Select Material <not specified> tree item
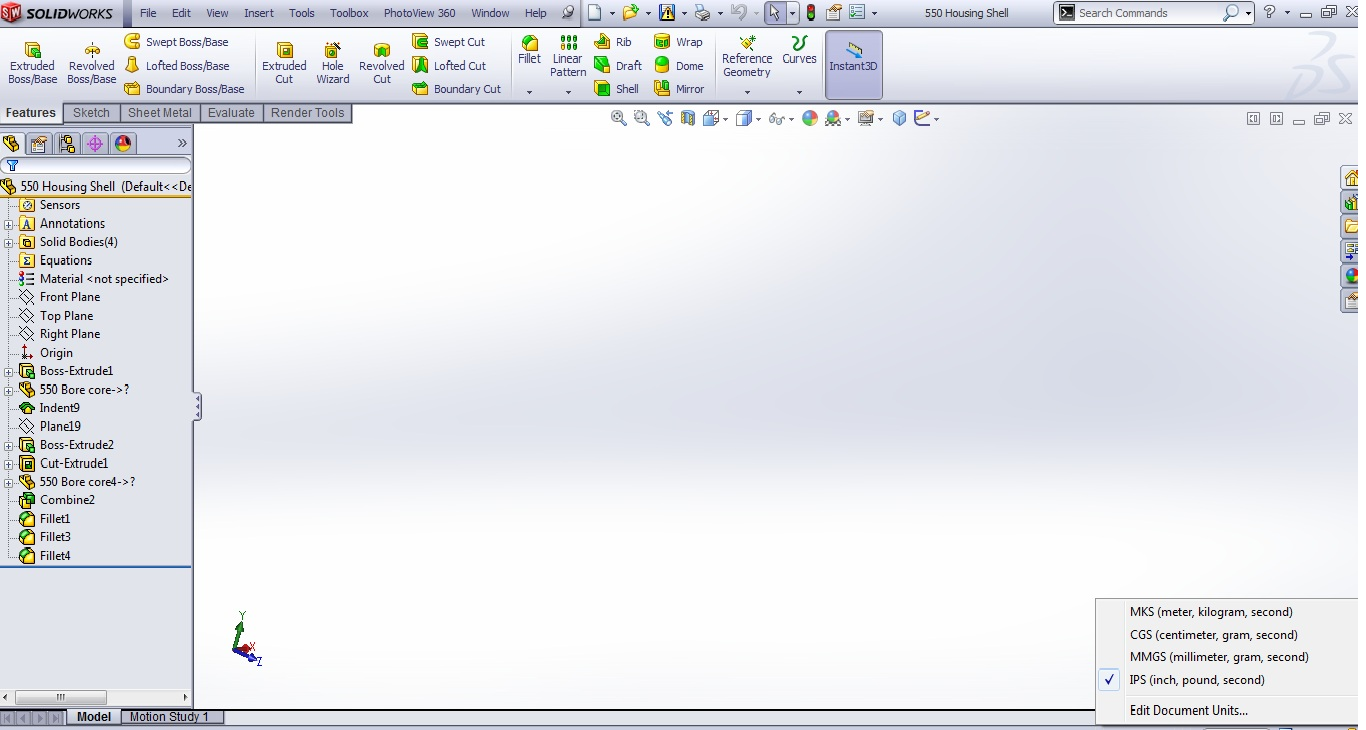Screen dimensions: 1366x730 coord(104,279)
